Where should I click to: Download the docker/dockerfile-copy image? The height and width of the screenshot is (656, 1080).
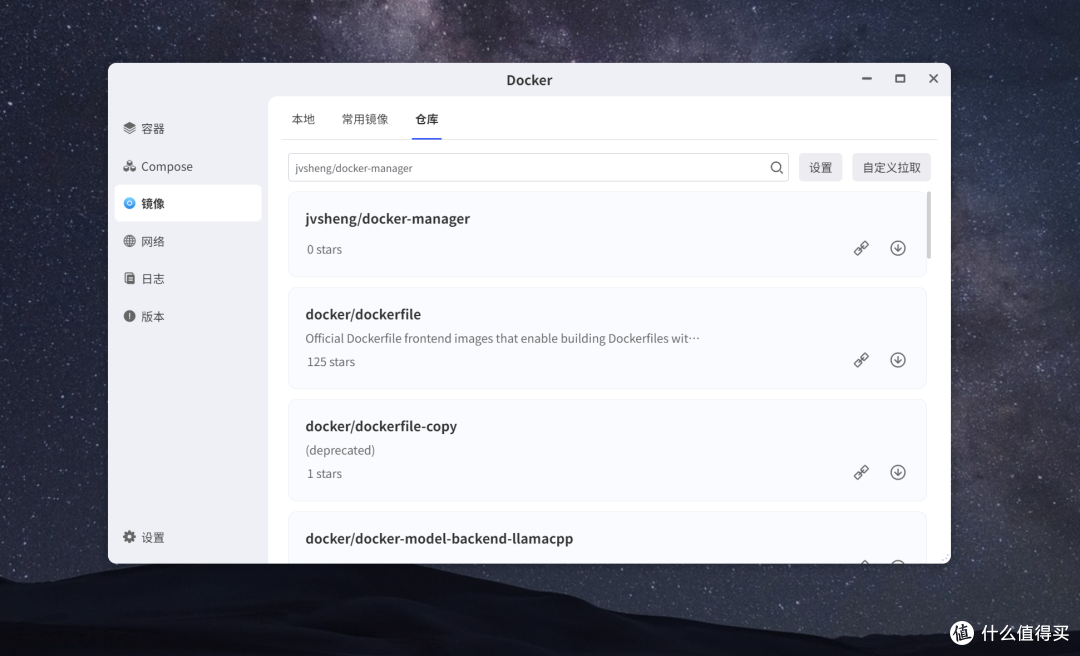897,472
